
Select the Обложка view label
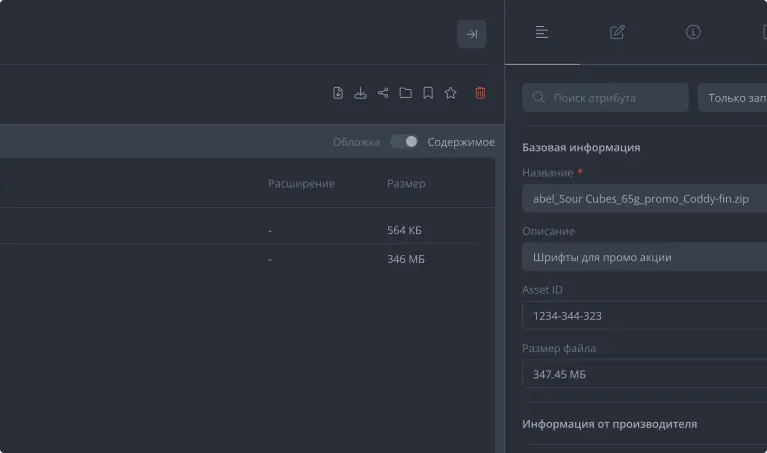[356, 142]
